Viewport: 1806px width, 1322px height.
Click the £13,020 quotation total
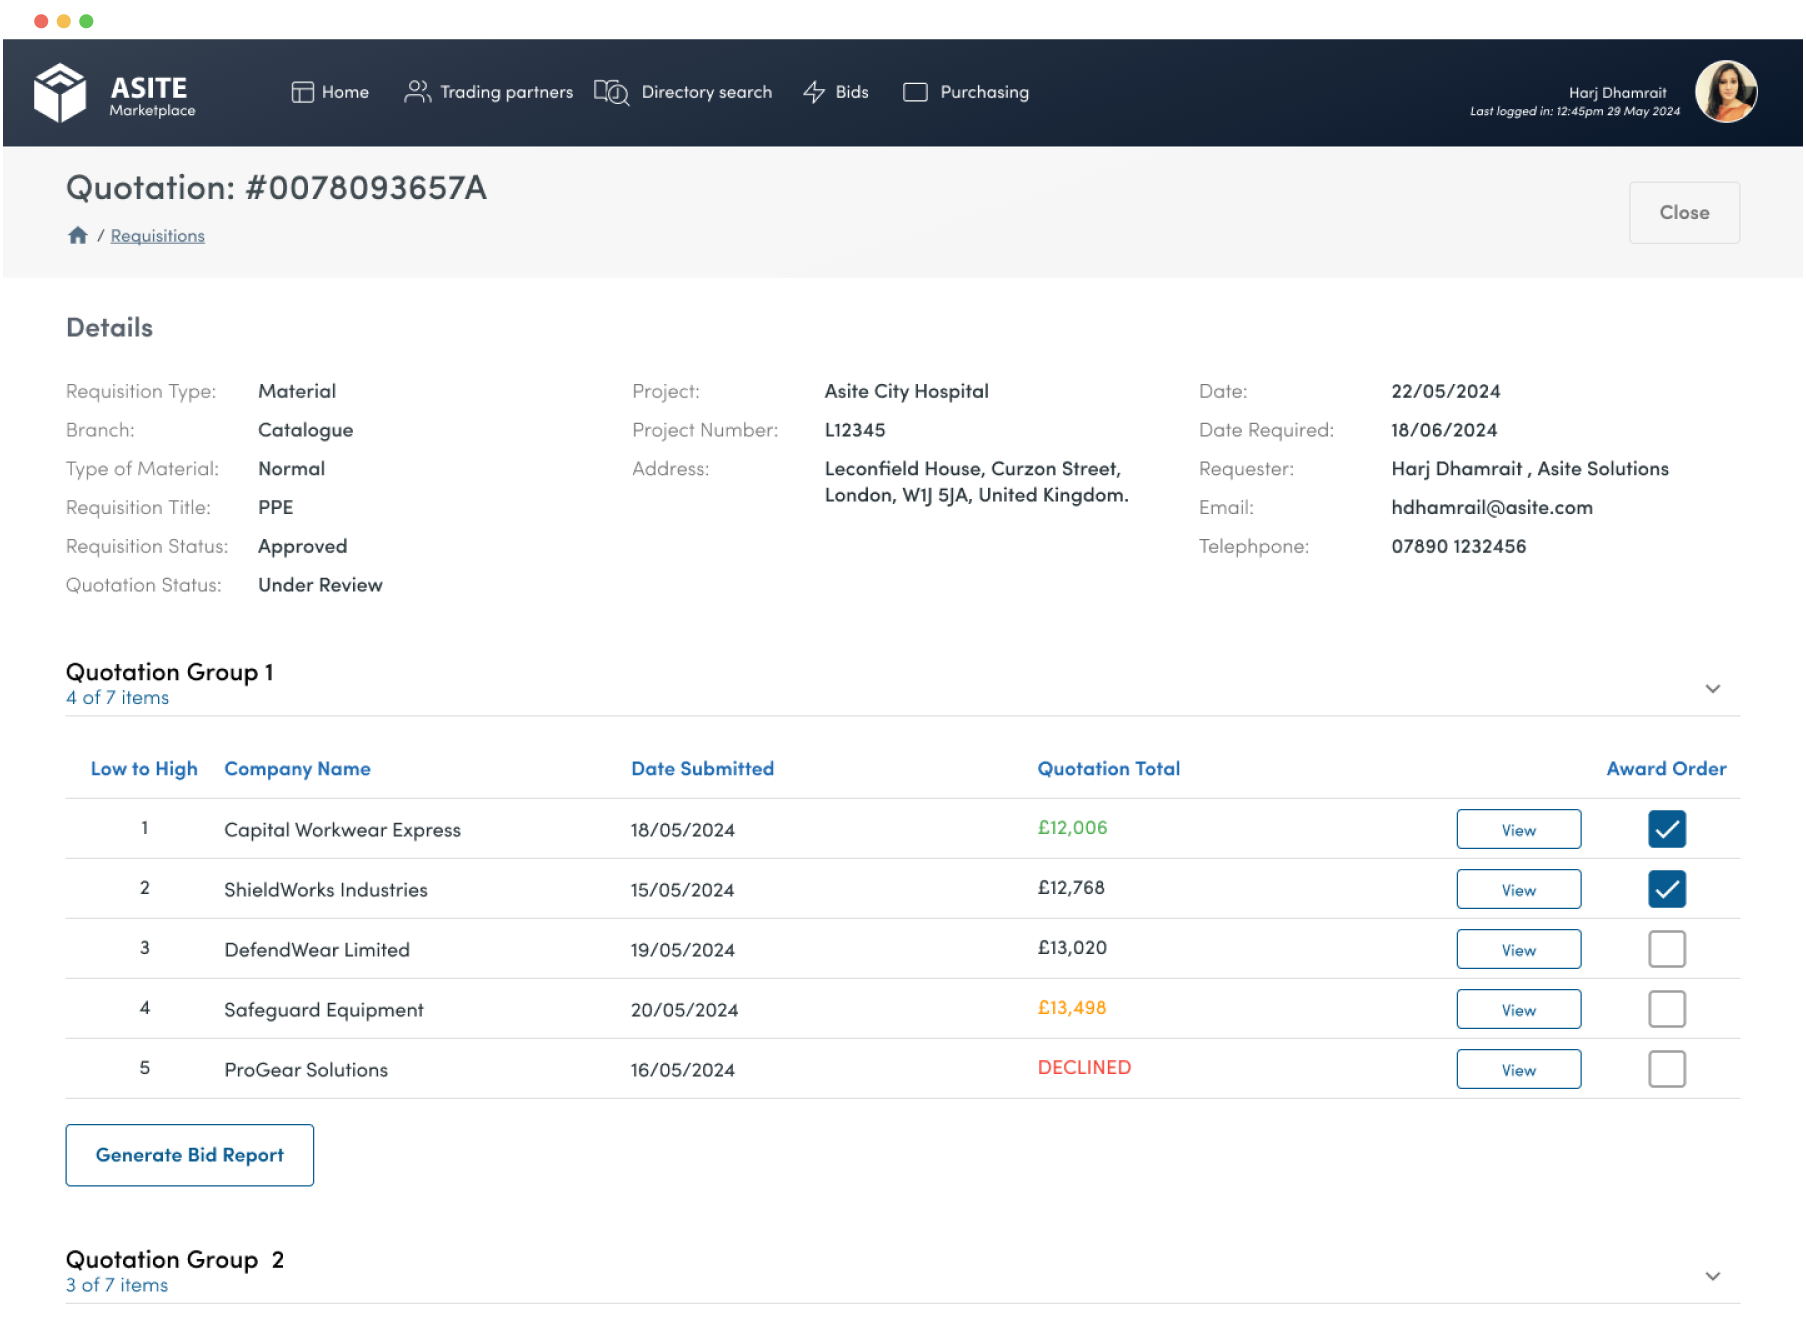click(1072, 948)
